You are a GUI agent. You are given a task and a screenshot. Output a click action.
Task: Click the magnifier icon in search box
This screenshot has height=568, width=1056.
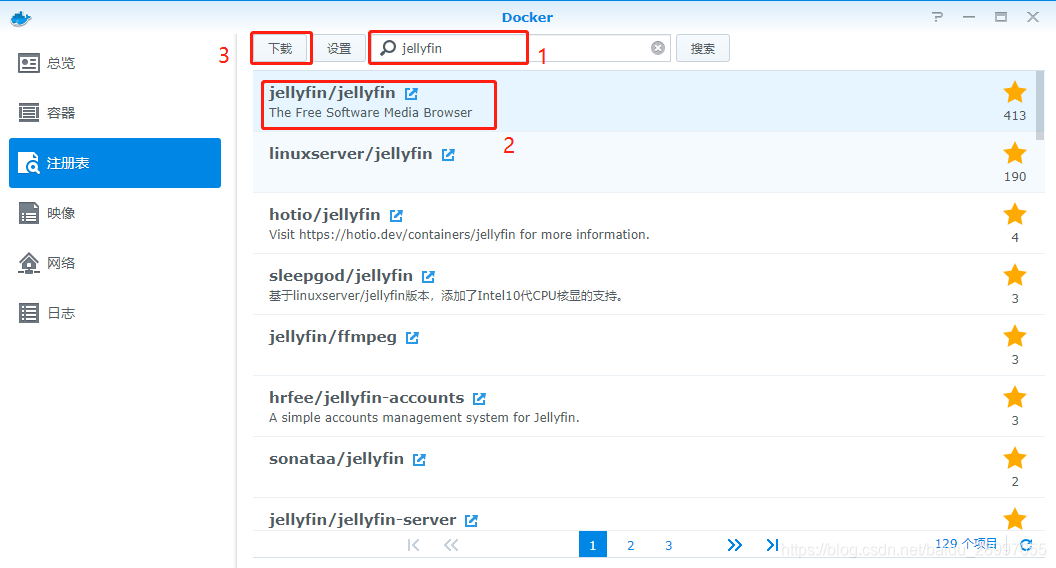388,48
